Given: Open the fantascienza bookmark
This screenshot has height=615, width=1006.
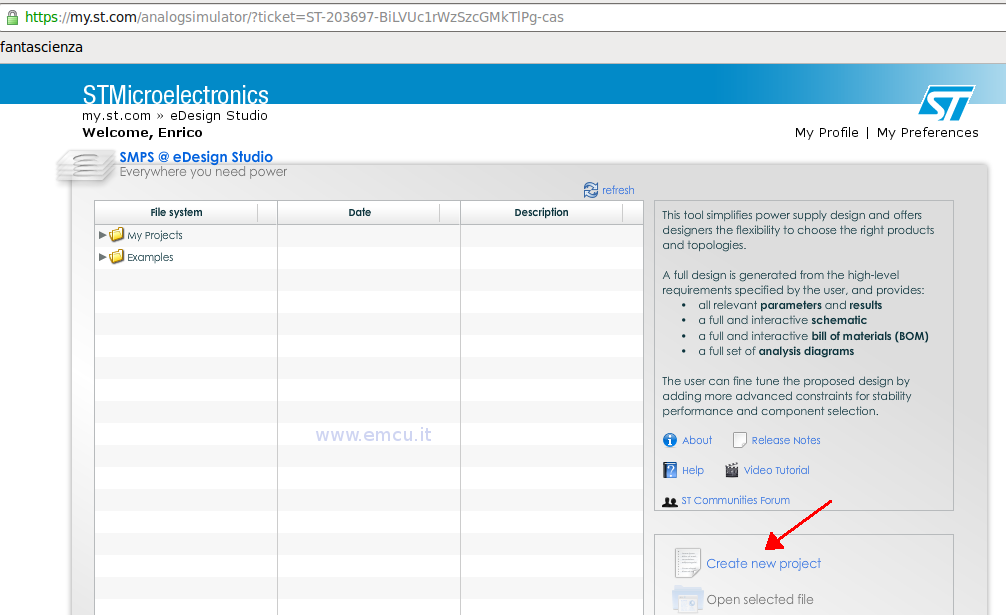Looking at the screenshot, I should click(x=41, y=47).
